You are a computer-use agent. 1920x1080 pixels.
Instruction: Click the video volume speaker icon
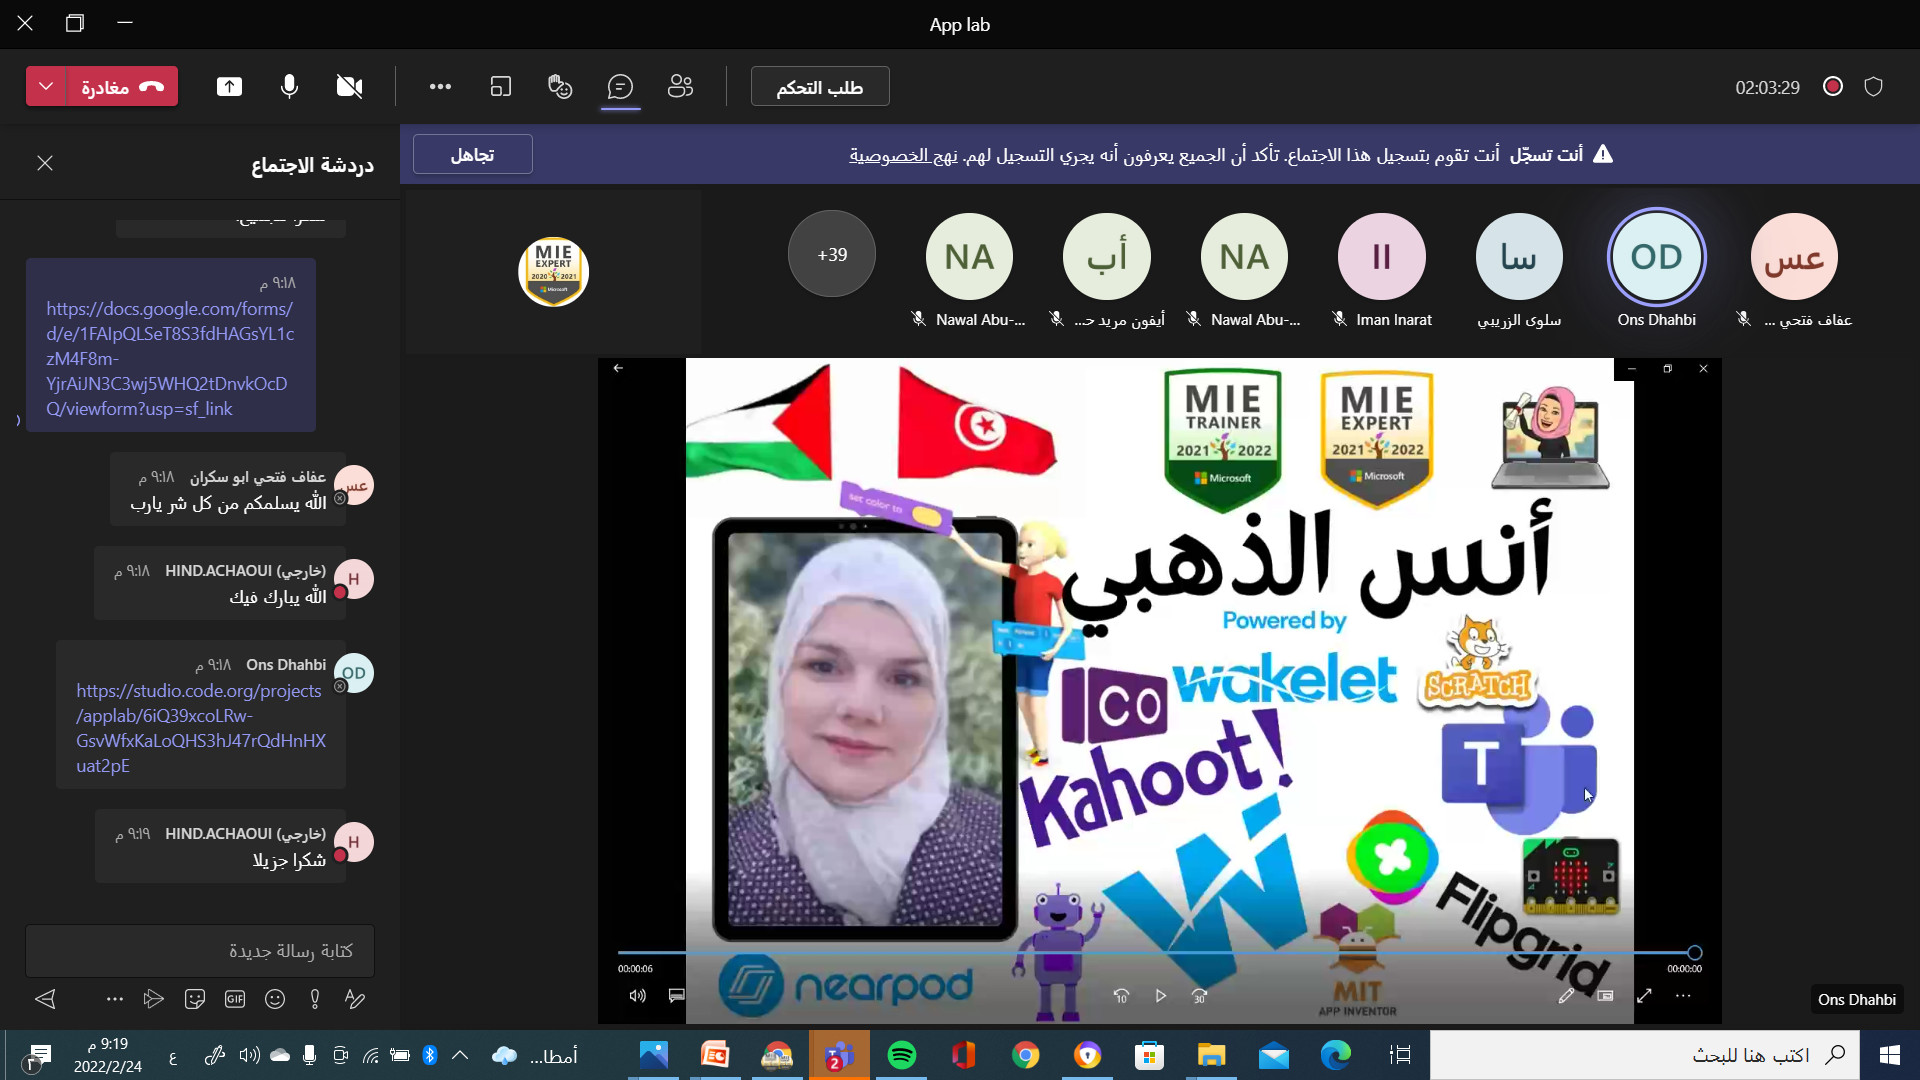tap(637, 996)
